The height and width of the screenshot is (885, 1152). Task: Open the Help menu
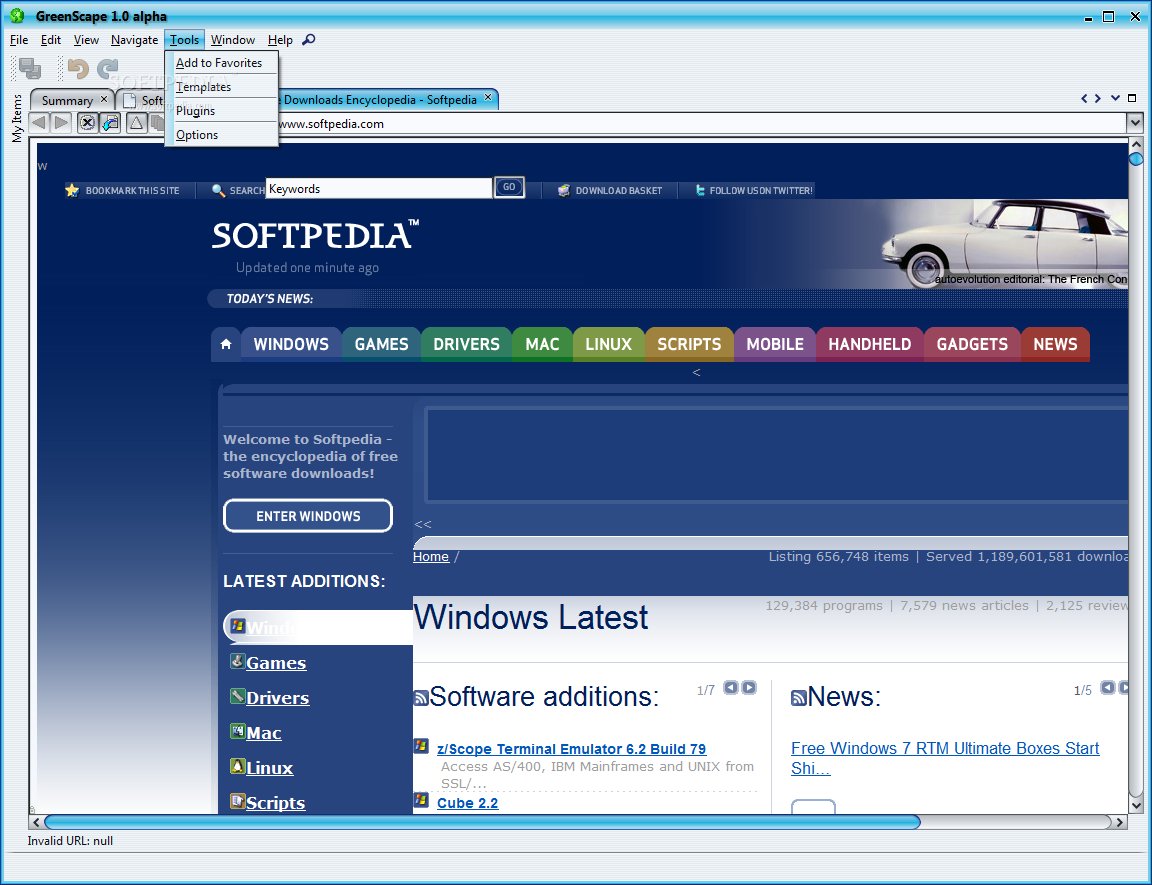coord(280,40)
